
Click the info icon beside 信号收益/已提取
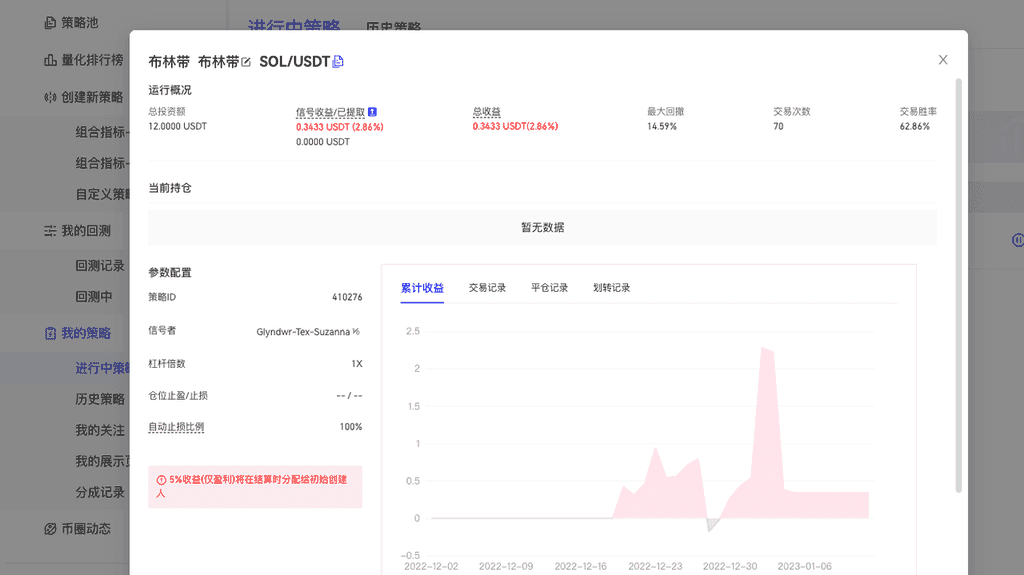pos(372,112)
